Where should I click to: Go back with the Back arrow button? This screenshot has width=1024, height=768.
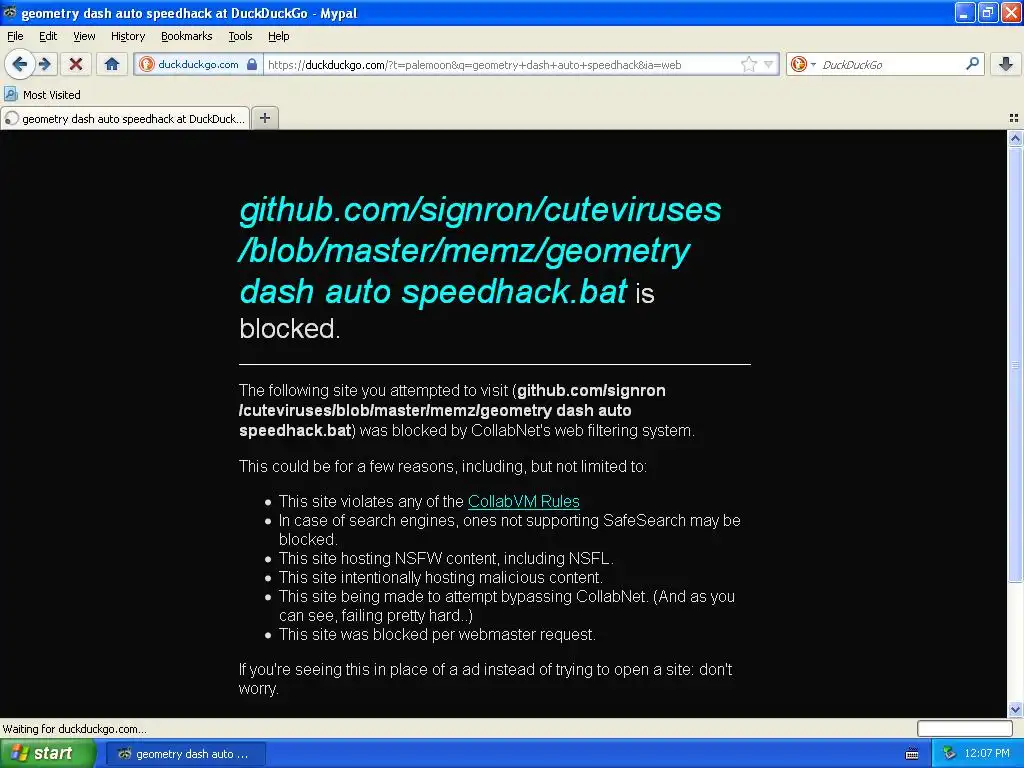tap(20, 64)
